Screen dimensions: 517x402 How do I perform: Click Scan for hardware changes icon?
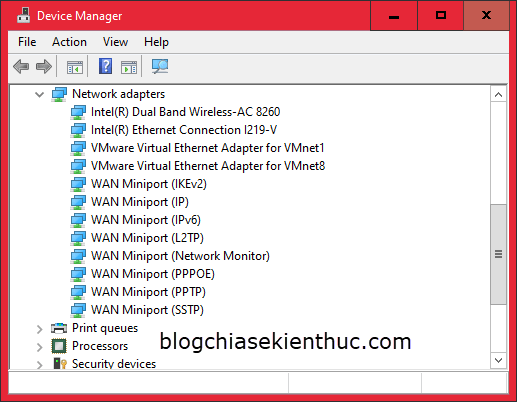(x=160, y=66)
